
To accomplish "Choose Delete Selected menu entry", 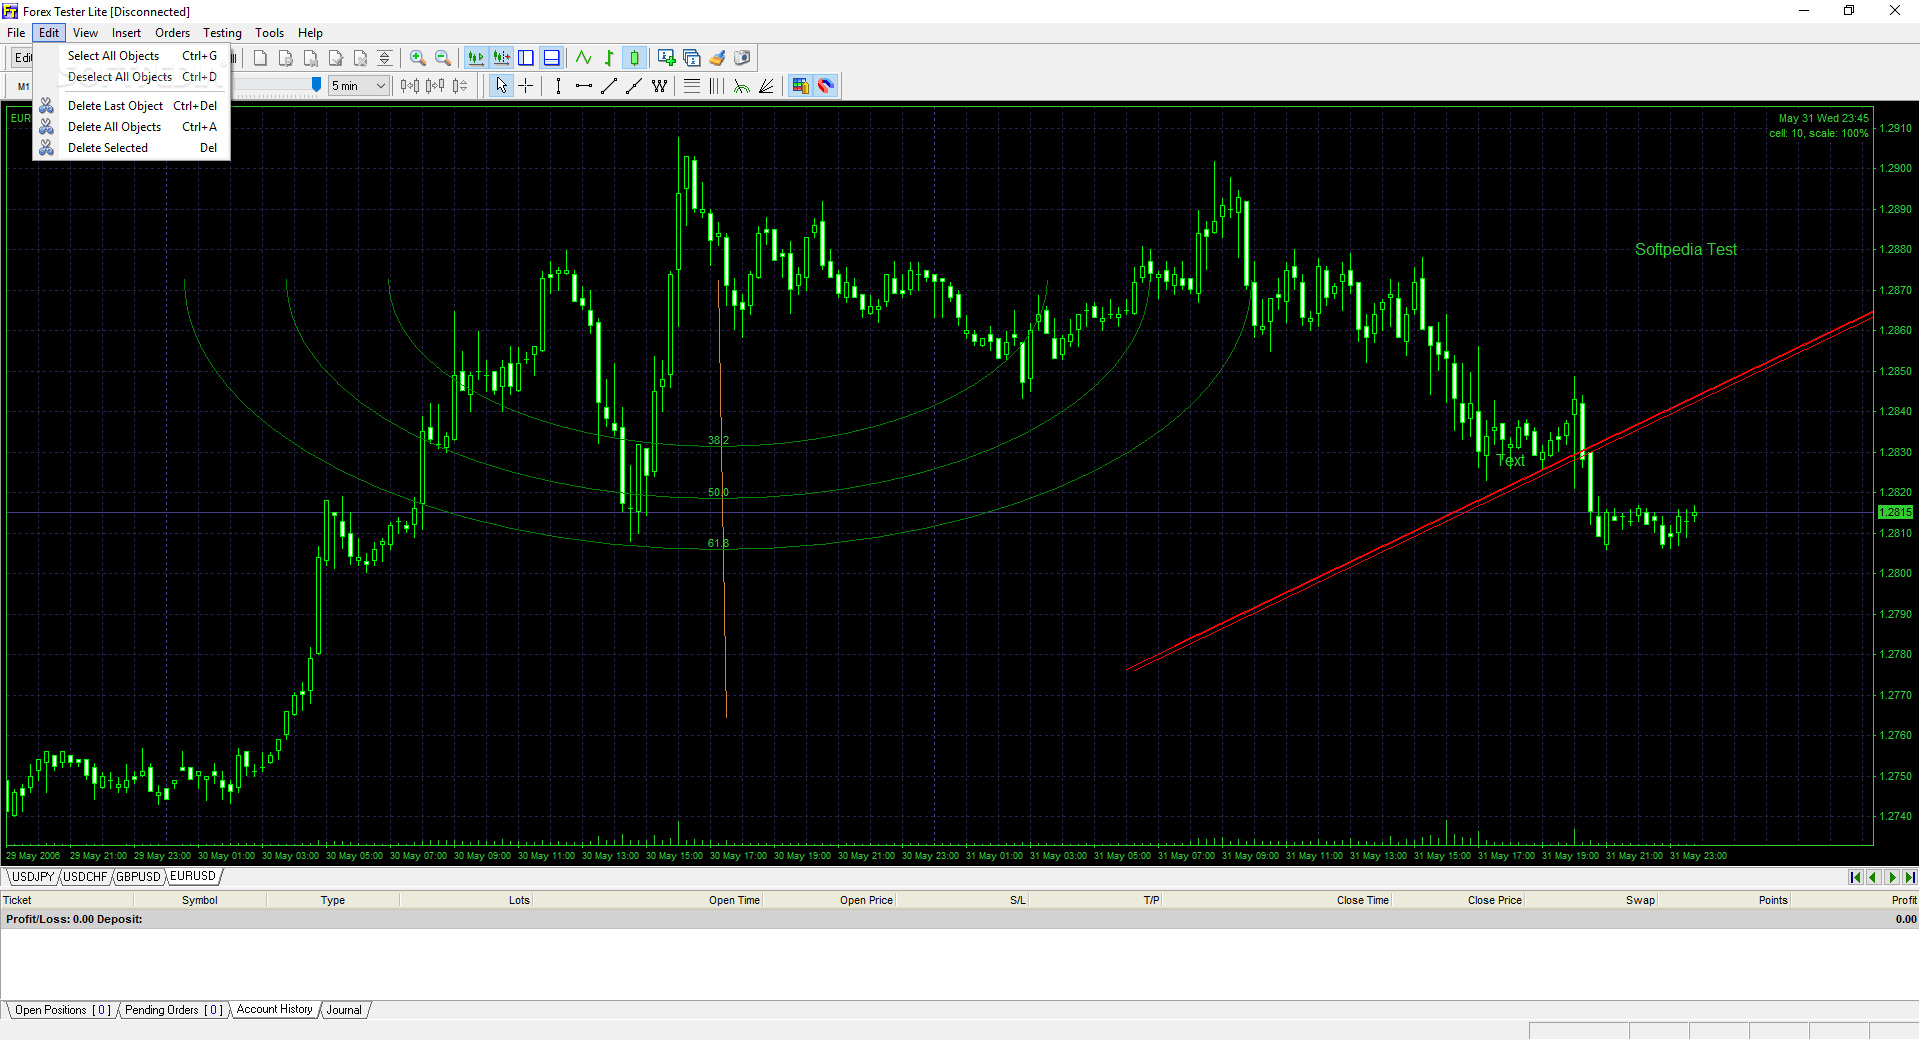I will (x=132, y=148).
